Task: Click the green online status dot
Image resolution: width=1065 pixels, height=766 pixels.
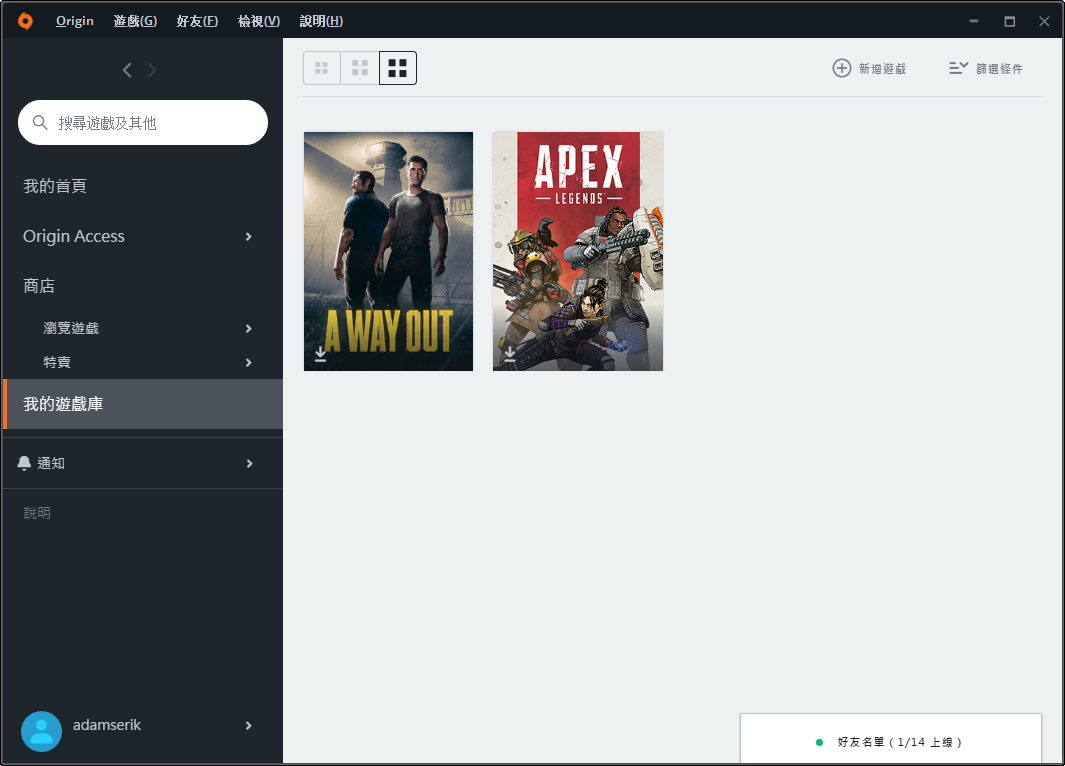Action: 819,742
